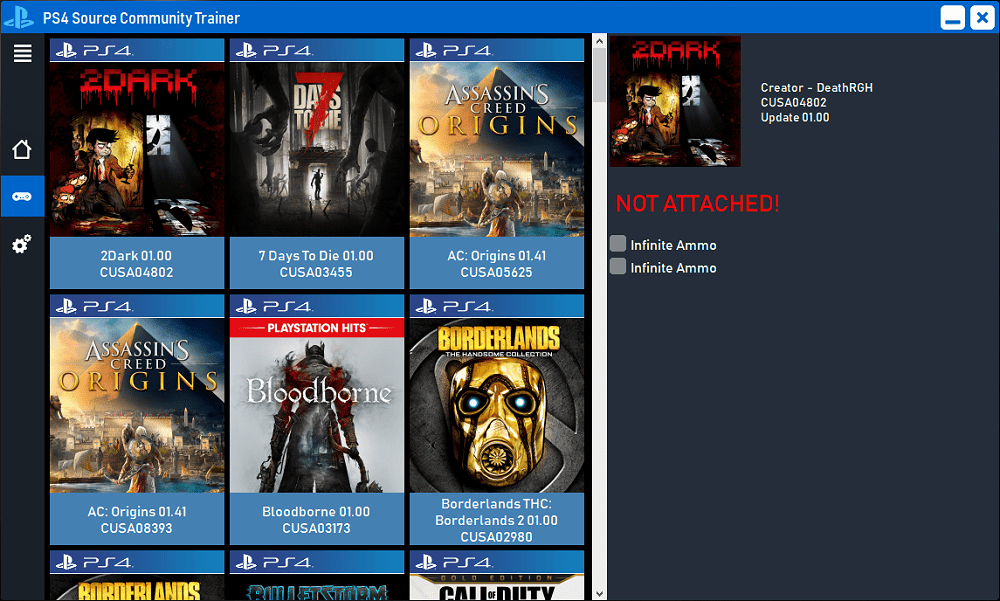Click the "Update 01.00" text in details
This screenshot has height=601, width=1000.
click(x=795, y=117)
